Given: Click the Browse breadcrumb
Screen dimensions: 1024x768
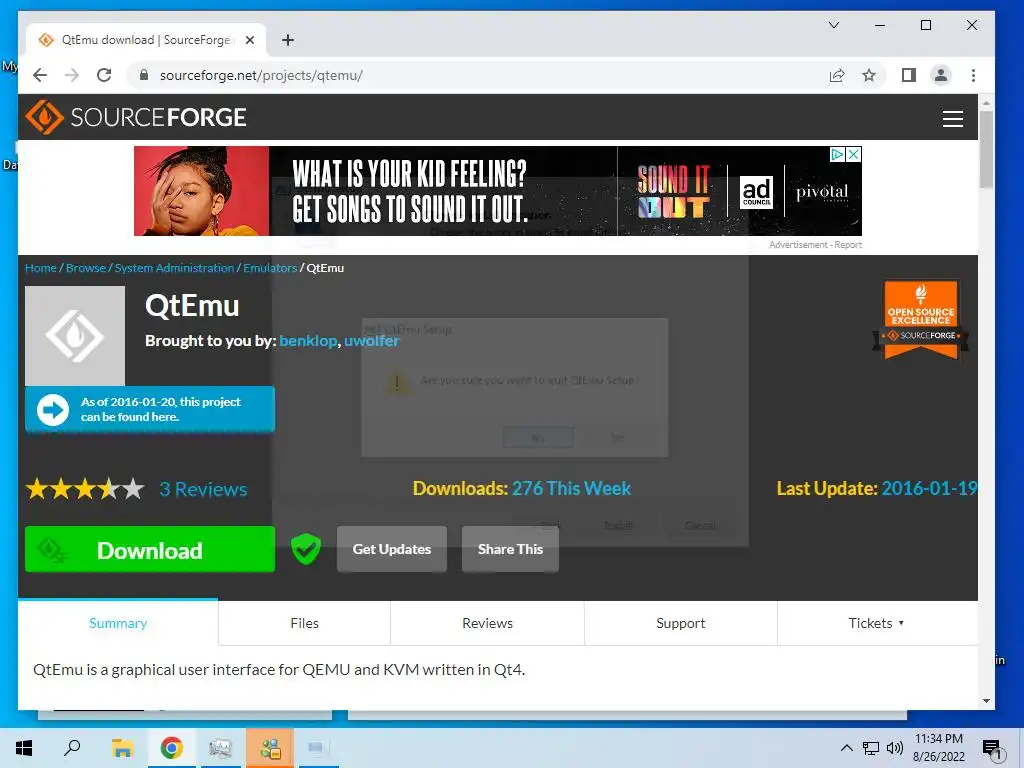Looking at the screenshot, I should tap(86, 268).
